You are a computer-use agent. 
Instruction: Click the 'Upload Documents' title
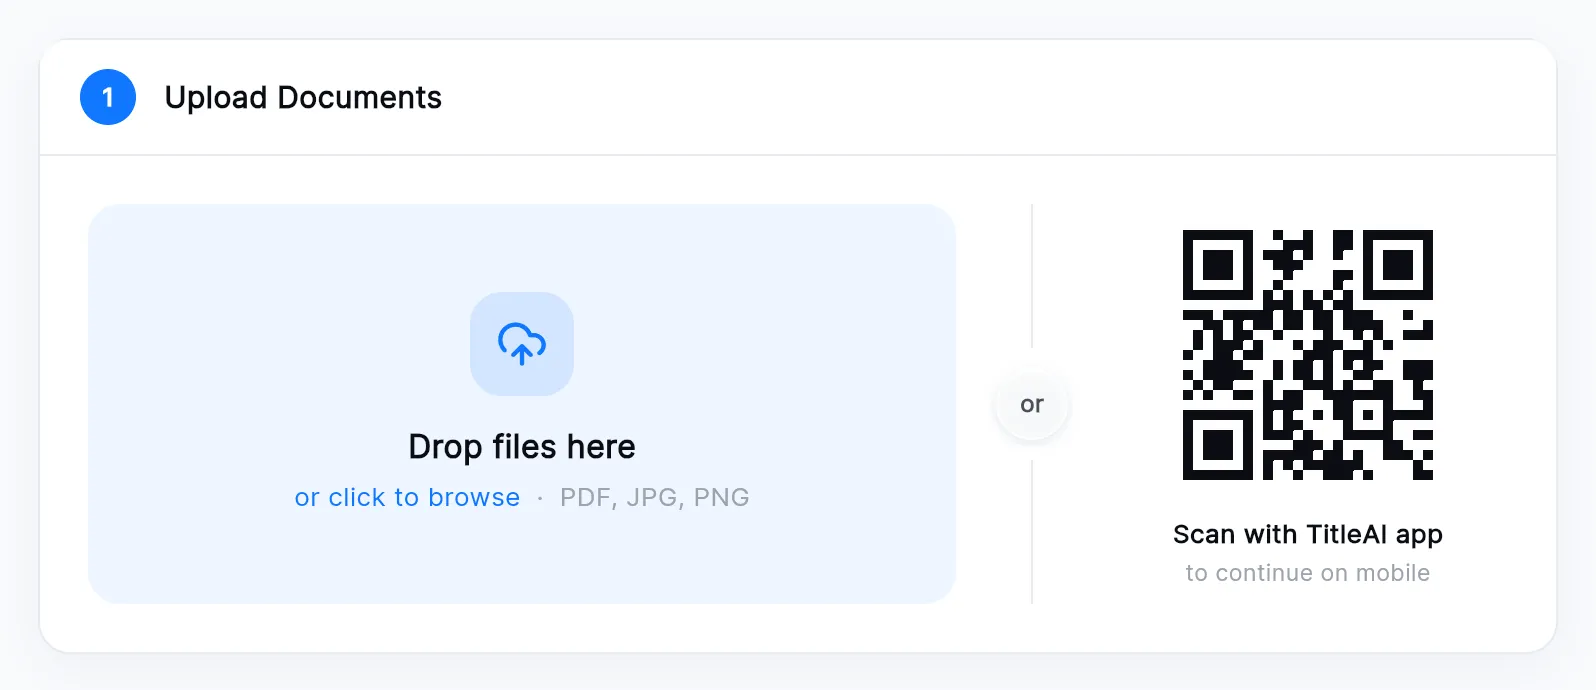(x=303, y=97)
